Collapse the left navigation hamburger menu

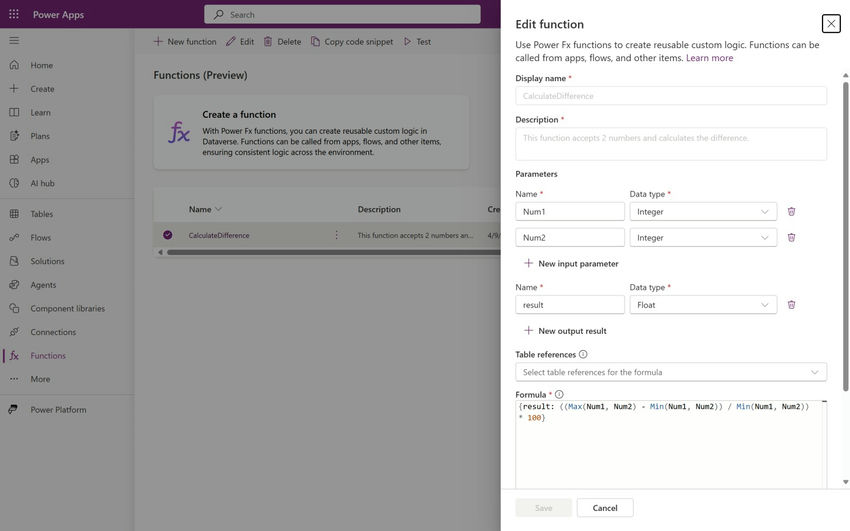coord(14,40)
